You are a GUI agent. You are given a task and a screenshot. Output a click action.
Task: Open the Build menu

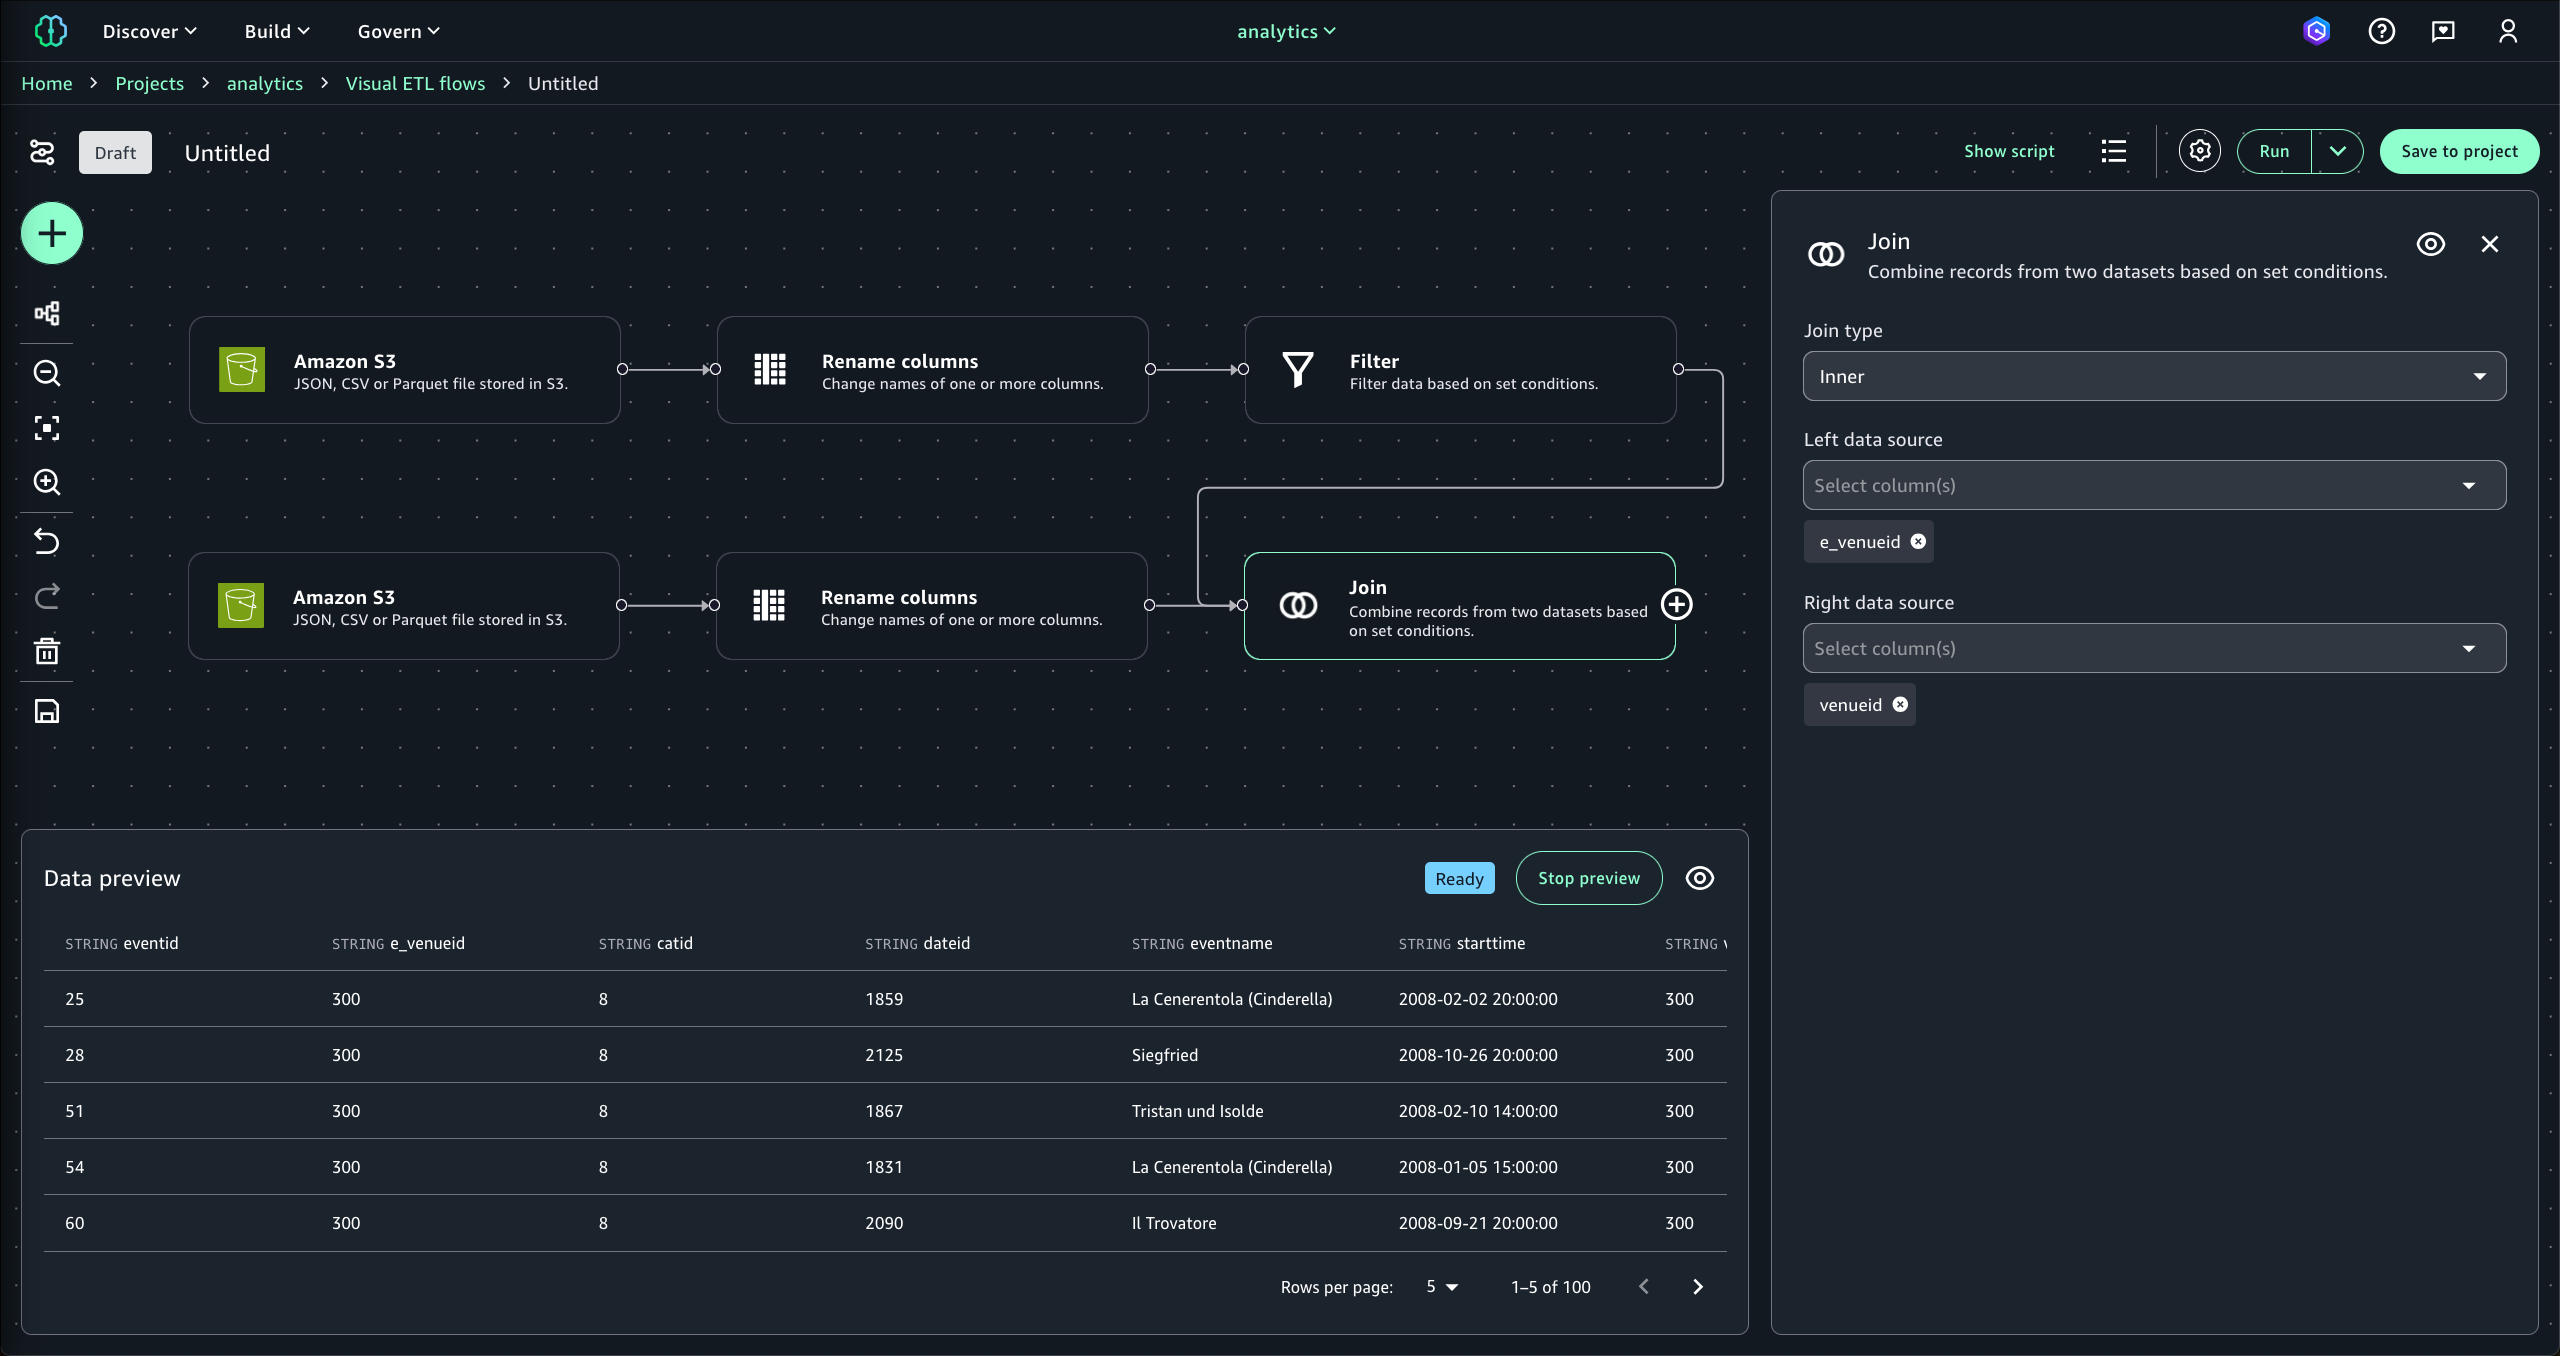[277, 31]
